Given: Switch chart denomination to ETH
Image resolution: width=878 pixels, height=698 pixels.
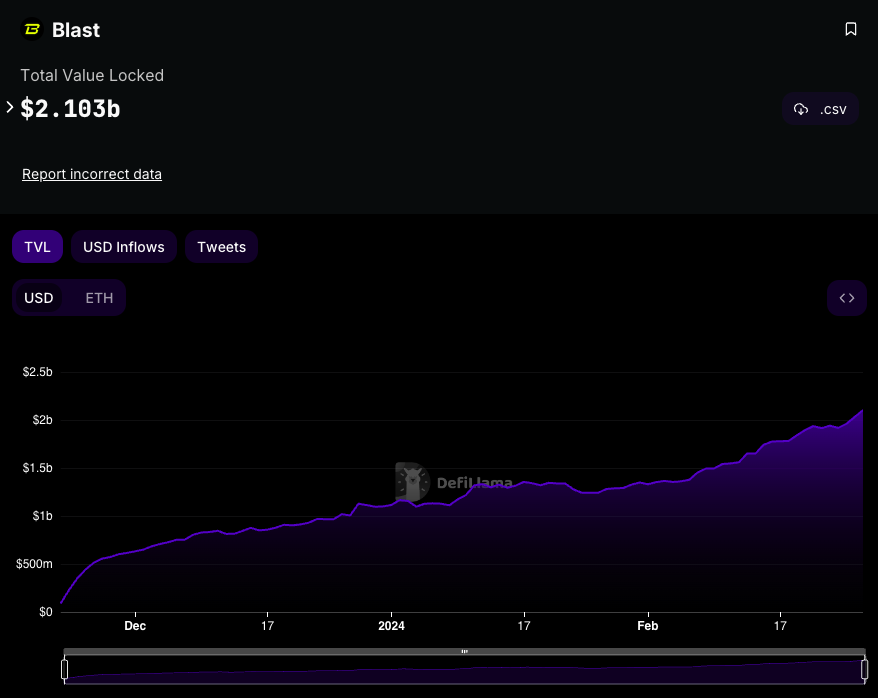Looking at the screenshot, I should pyautogui.click(x=99, y=298).
